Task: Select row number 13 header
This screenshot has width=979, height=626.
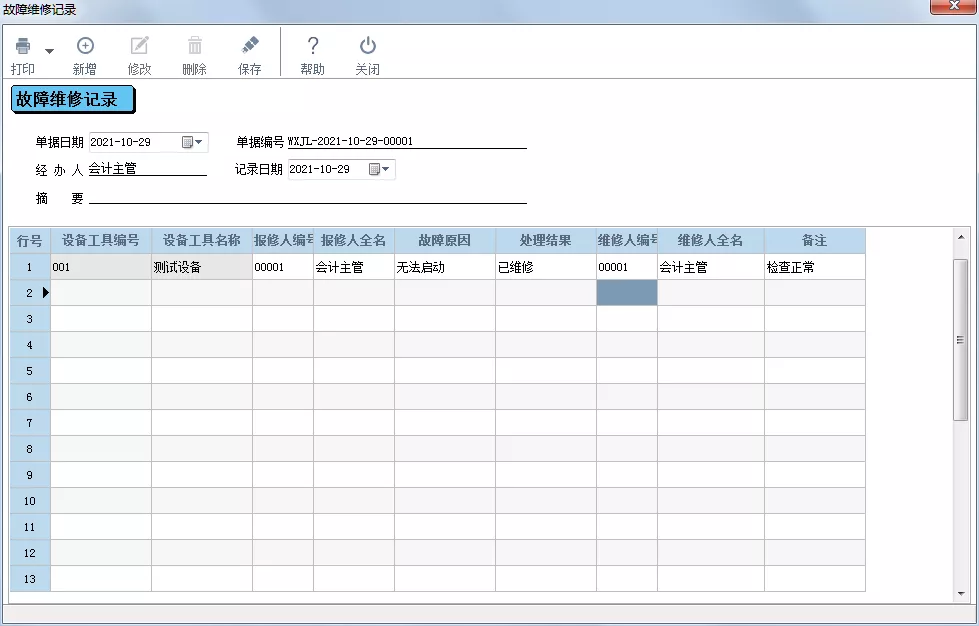Action: click(x=30, y=579)
